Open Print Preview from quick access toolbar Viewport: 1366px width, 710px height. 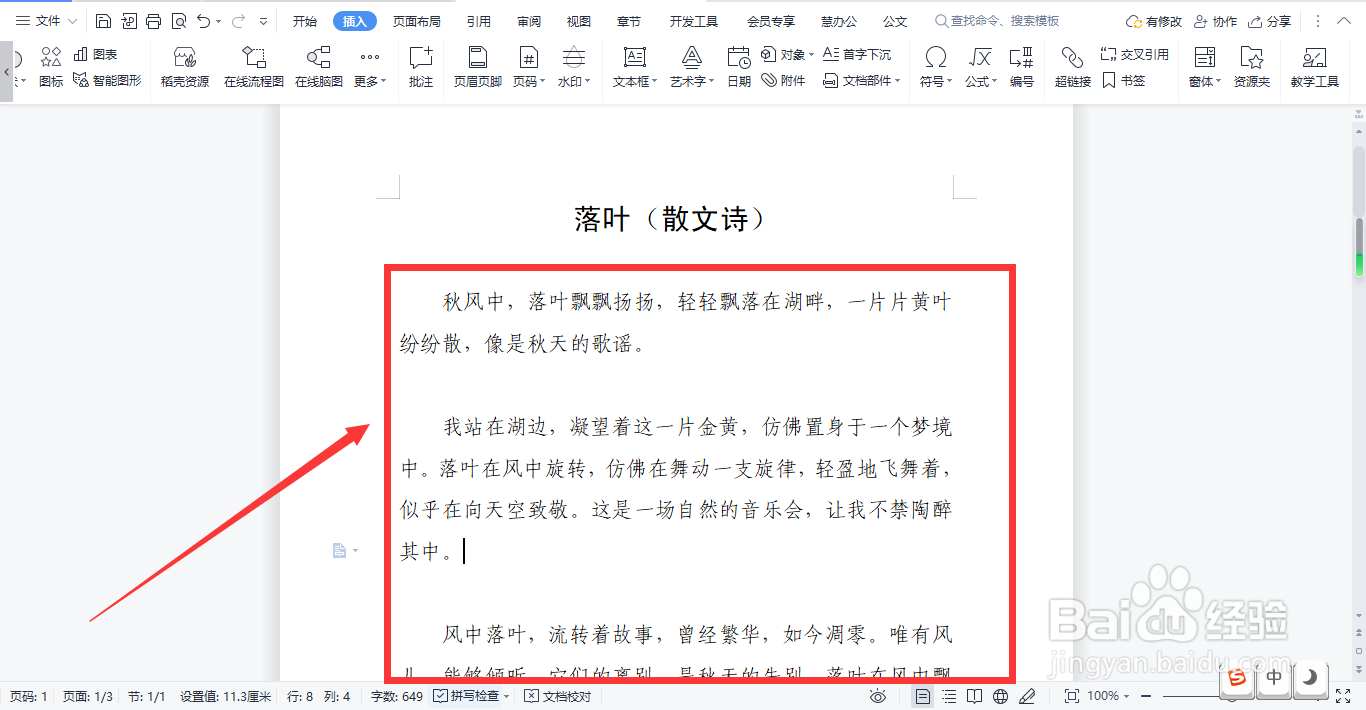click(178, 21)
